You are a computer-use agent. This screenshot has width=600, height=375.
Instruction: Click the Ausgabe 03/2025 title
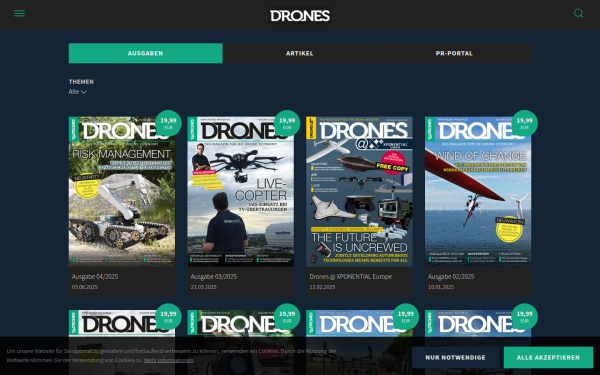point(214,277)
